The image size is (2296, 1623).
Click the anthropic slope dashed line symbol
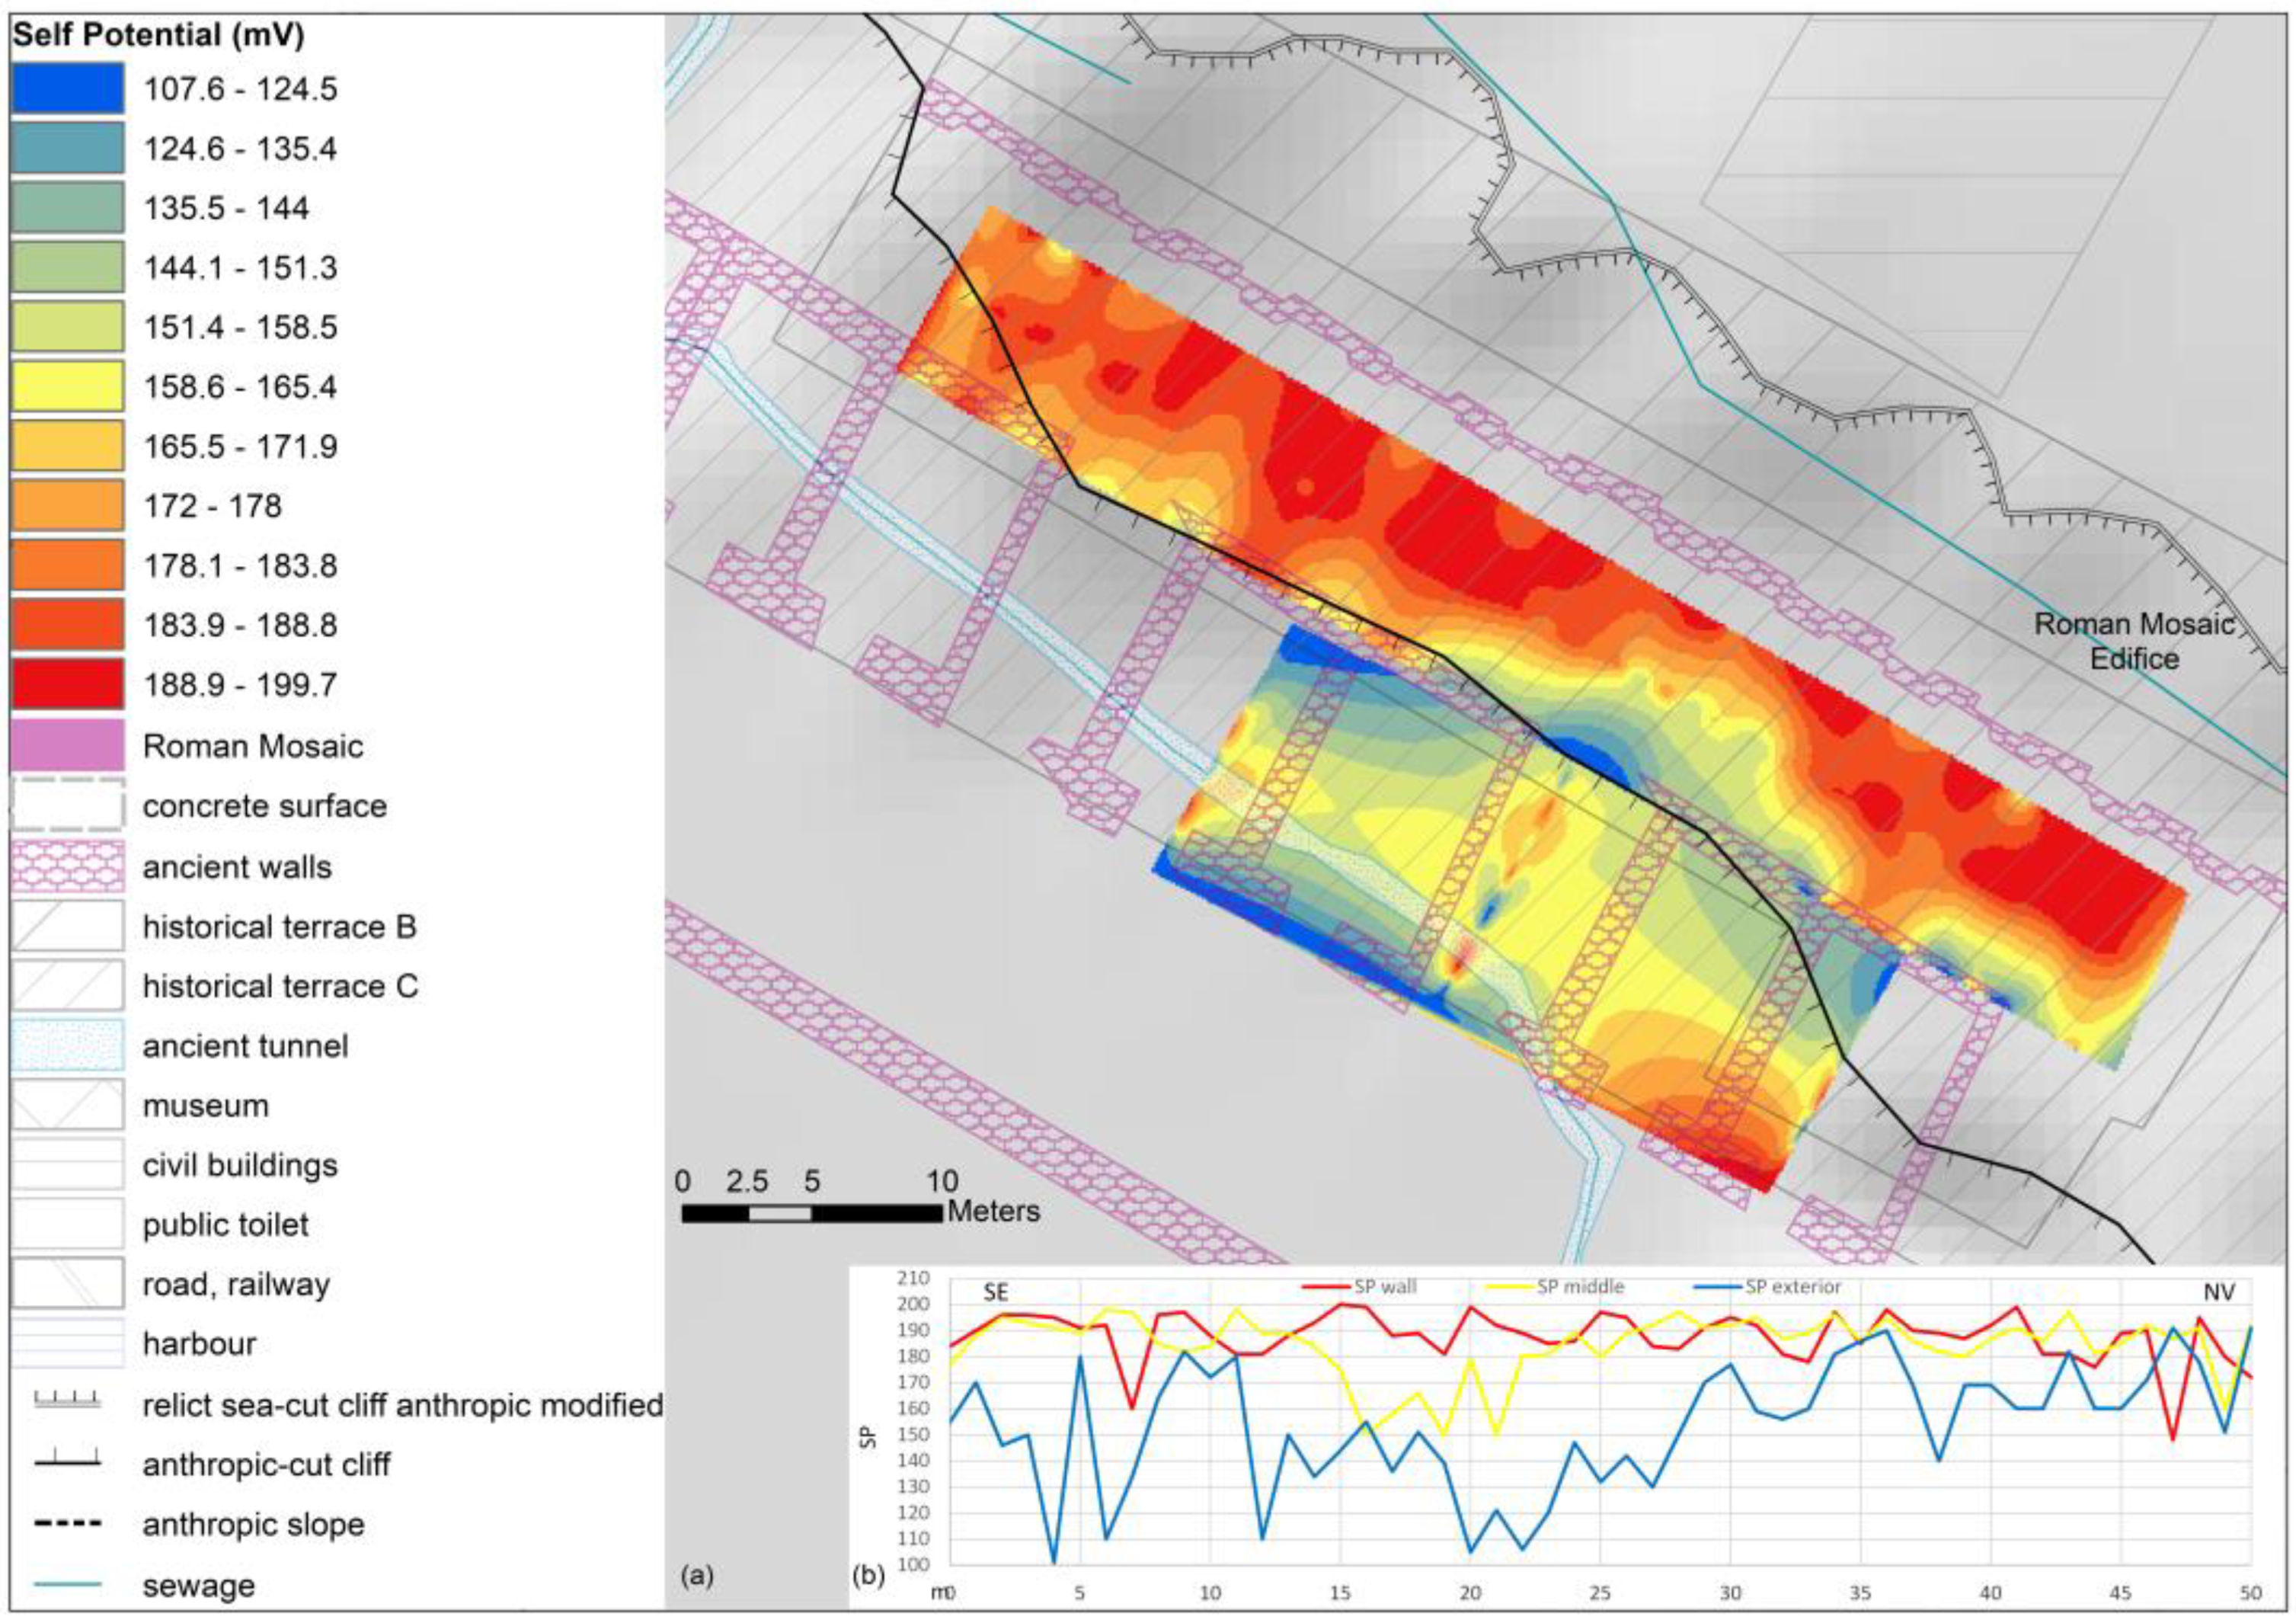tap(67, 1524)
